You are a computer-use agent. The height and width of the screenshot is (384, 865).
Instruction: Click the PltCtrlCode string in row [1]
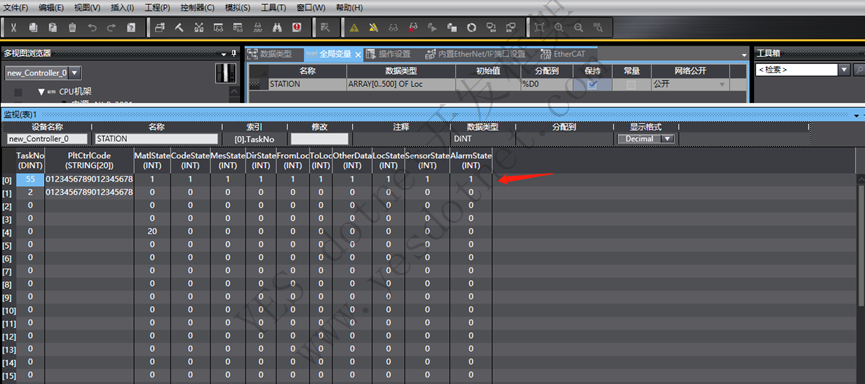tap(89, 193)
